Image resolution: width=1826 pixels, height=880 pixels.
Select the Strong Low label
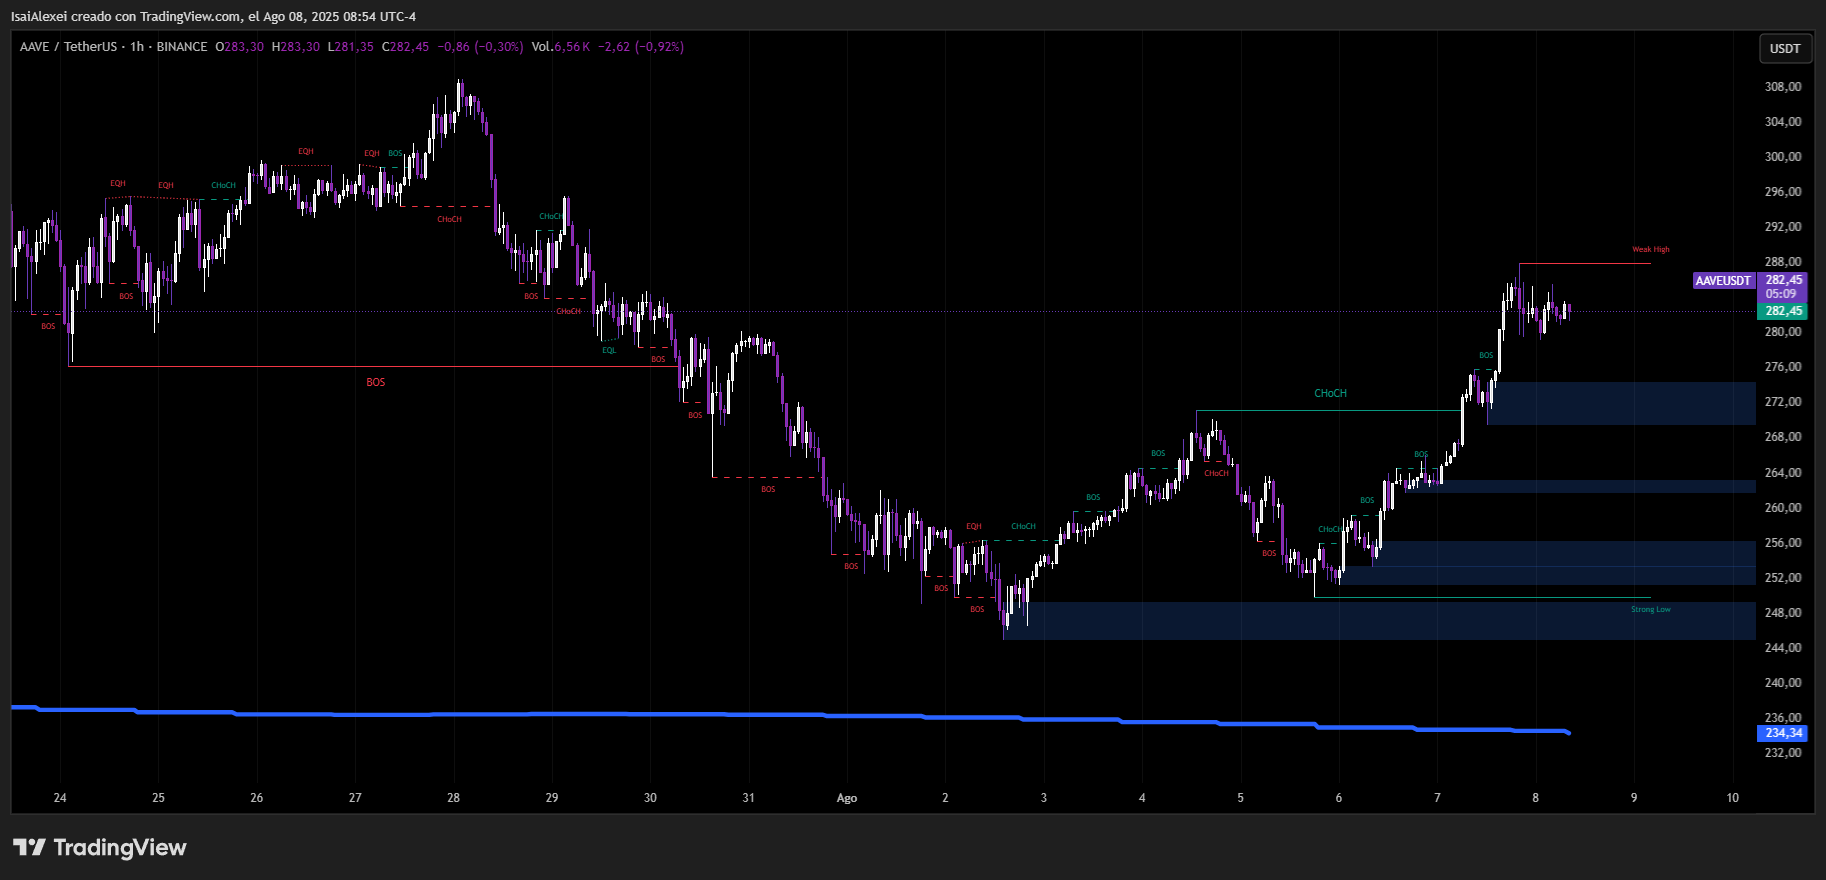[x=1650, y=609]
